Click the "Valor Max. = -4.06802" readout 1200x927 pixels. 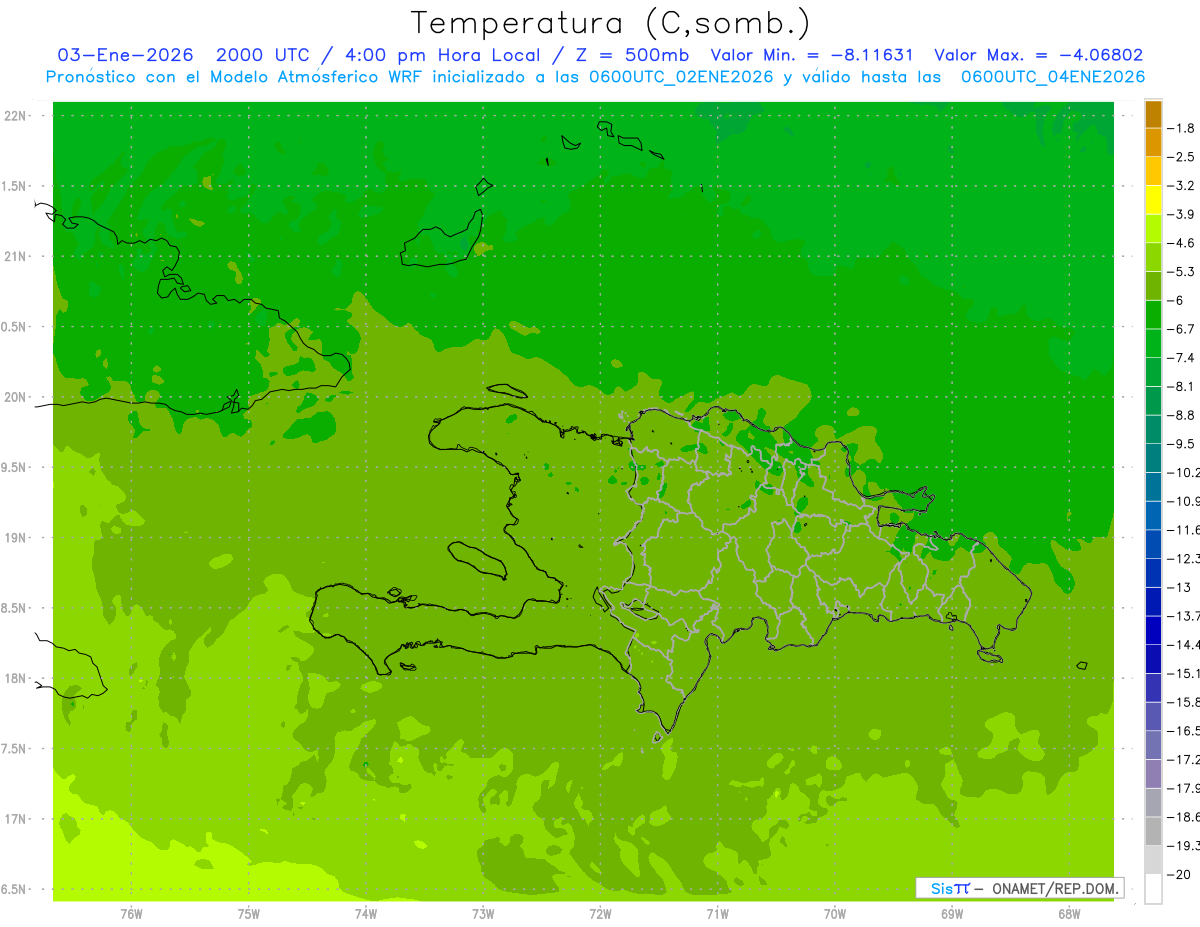click(x=1038, y=55)
